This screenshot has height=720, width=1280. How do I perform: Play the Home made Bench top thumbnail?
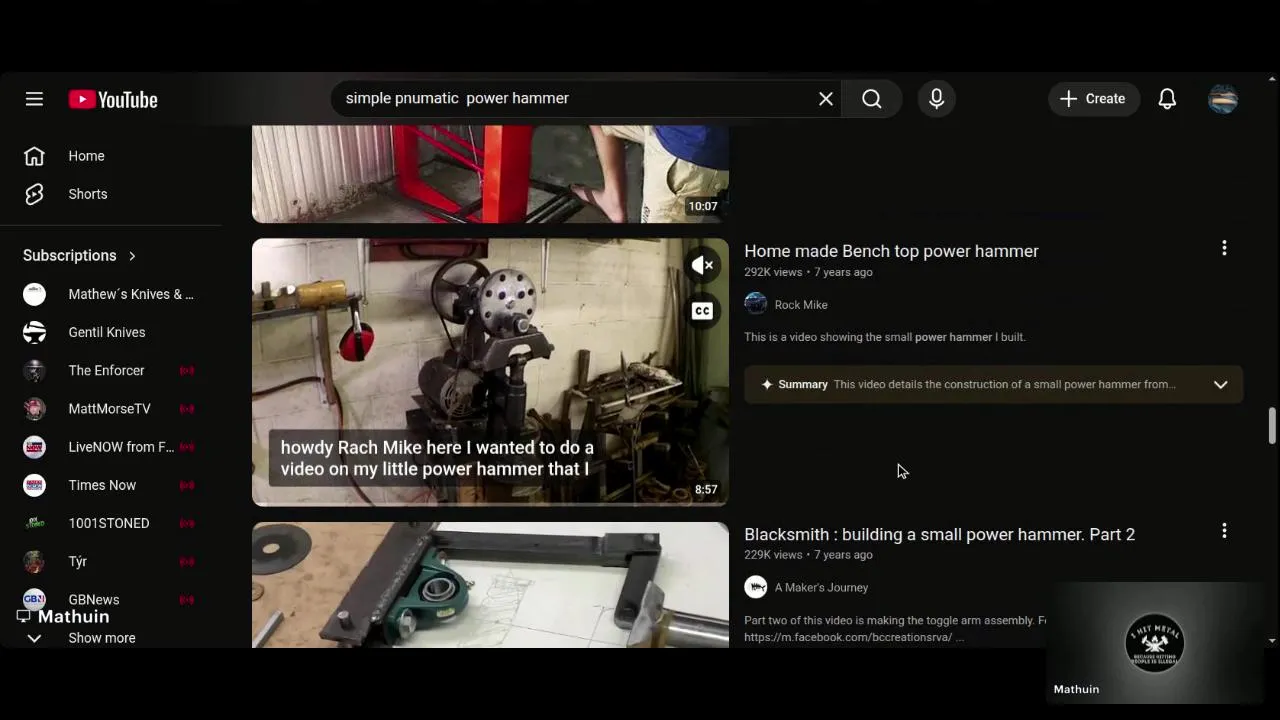point(490,372)
